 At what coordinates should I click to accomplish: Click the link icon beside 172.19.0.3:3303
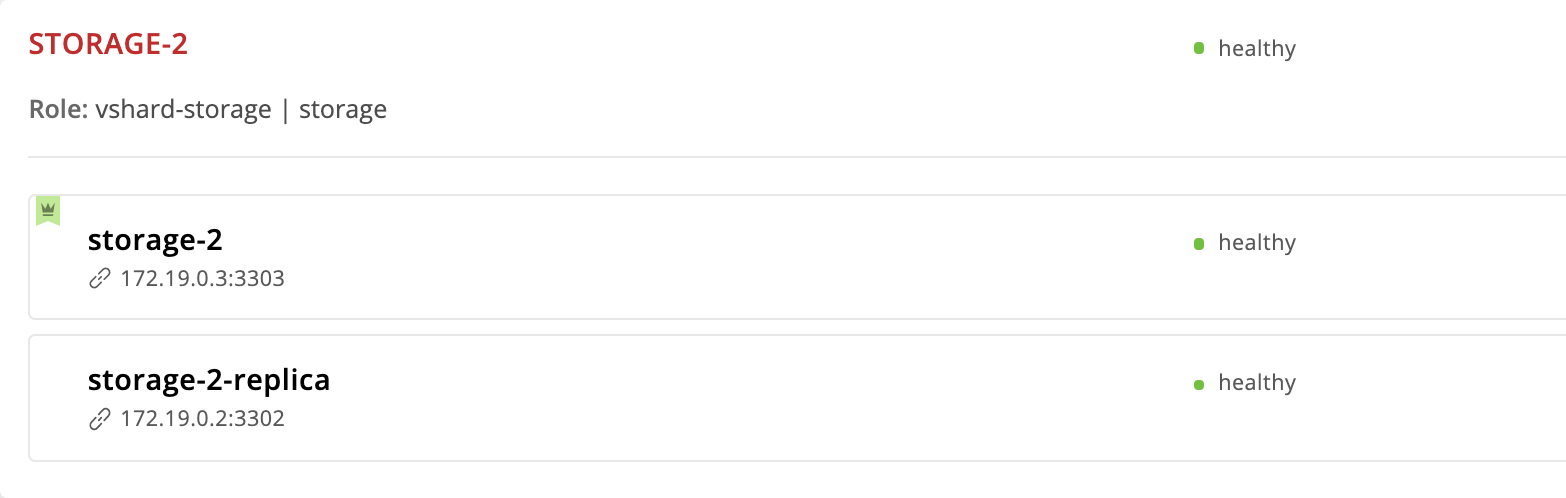coord(99,279)
